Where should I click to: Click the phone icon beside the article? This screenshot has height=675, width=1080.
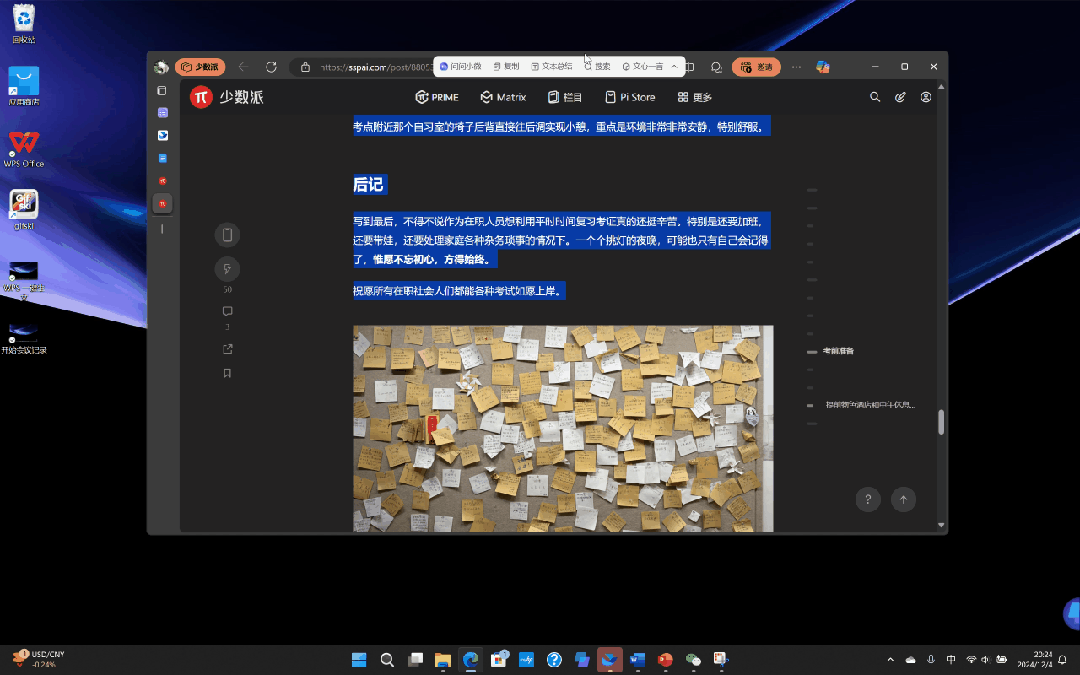tap(227, 235)
